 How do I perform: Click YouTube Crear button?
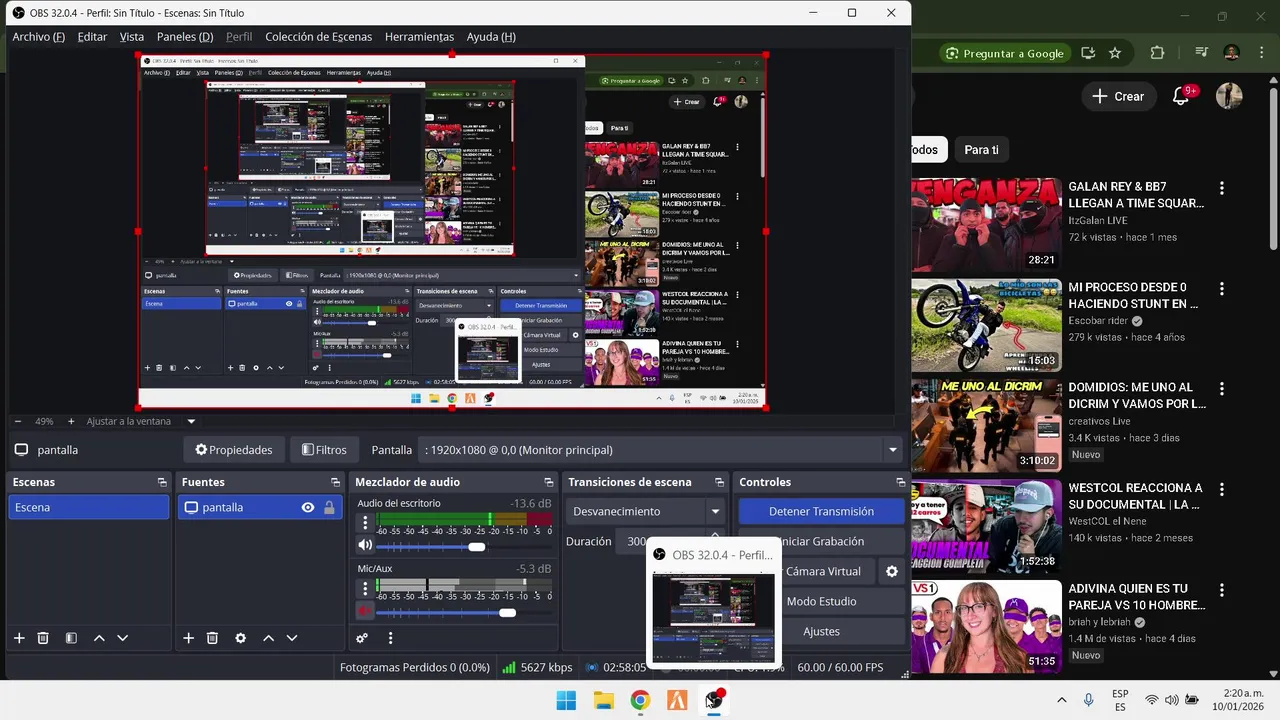click(x=1118, y=96)
